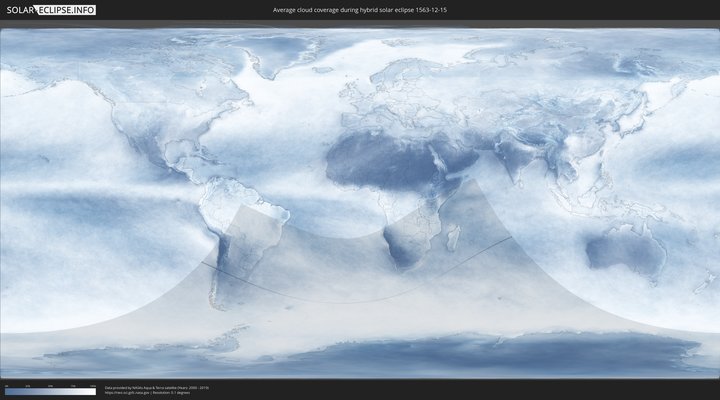This screenshot has height=400, width=720.
Task: Click the 0% label on the legend
Action: (6, 385)
